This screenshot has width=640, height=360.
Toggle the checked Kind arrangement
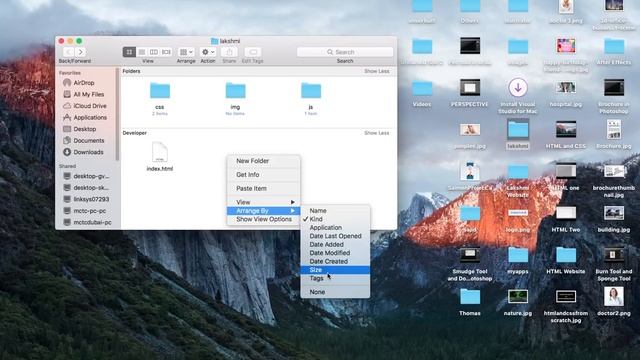click(335, 219)
